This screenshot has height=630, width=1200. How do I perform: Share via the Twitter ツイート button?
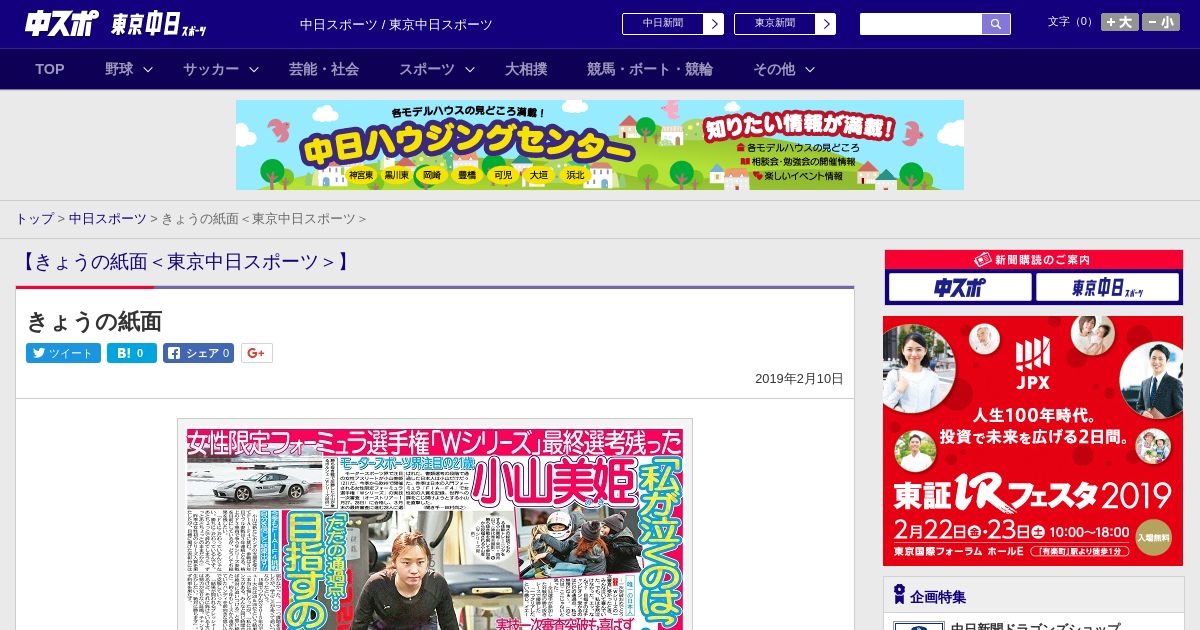[63, 353]
